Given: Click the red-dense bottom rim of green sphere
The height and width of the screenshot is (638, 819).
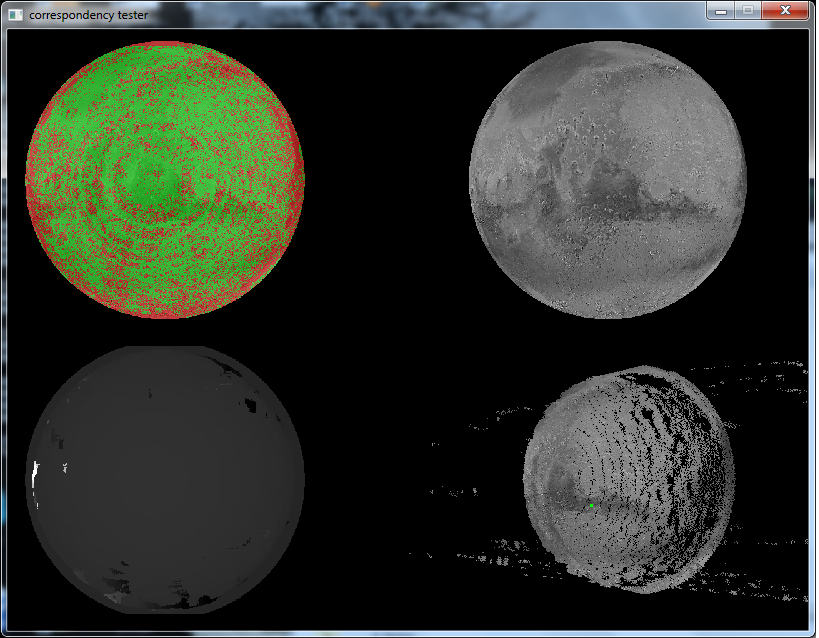Looking at the screenshot, I should click(x=164, y=305).
